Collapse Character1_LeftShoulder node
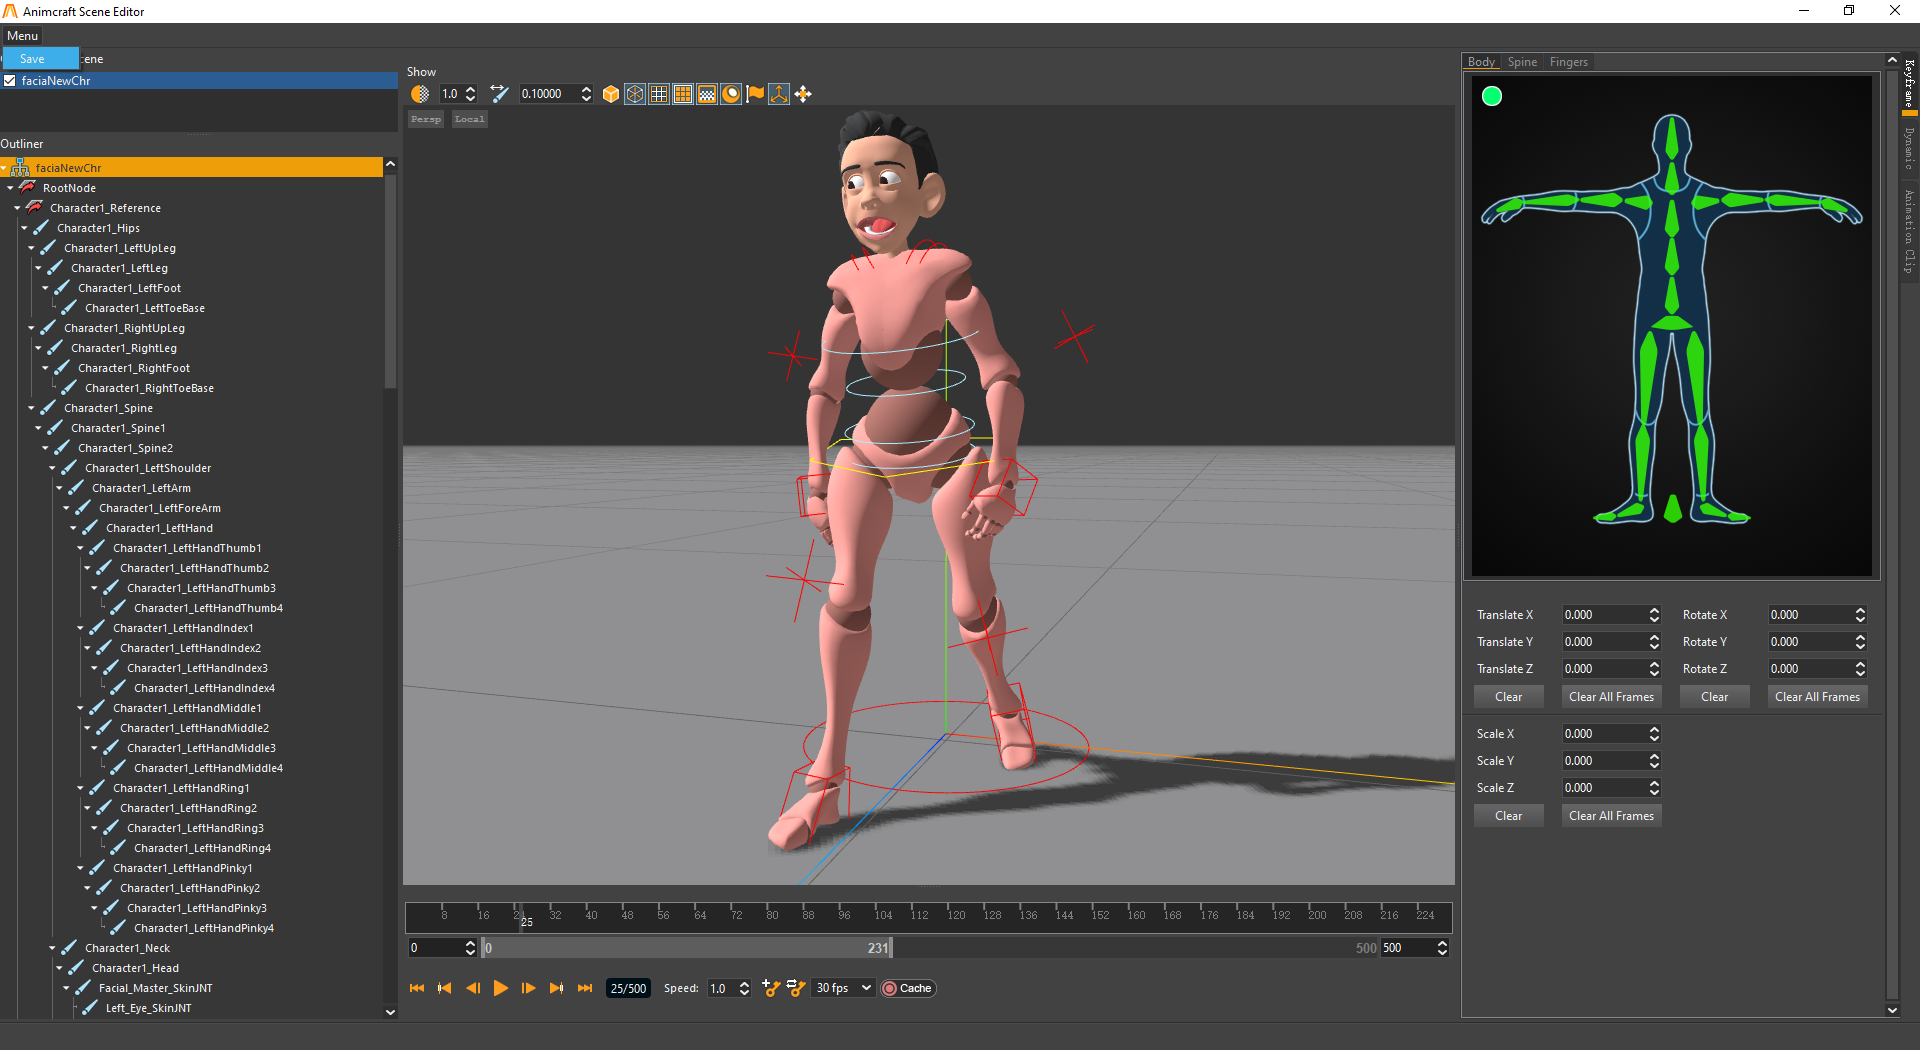This screenshot has height=1050, width=1920. (x=52, y=468)
